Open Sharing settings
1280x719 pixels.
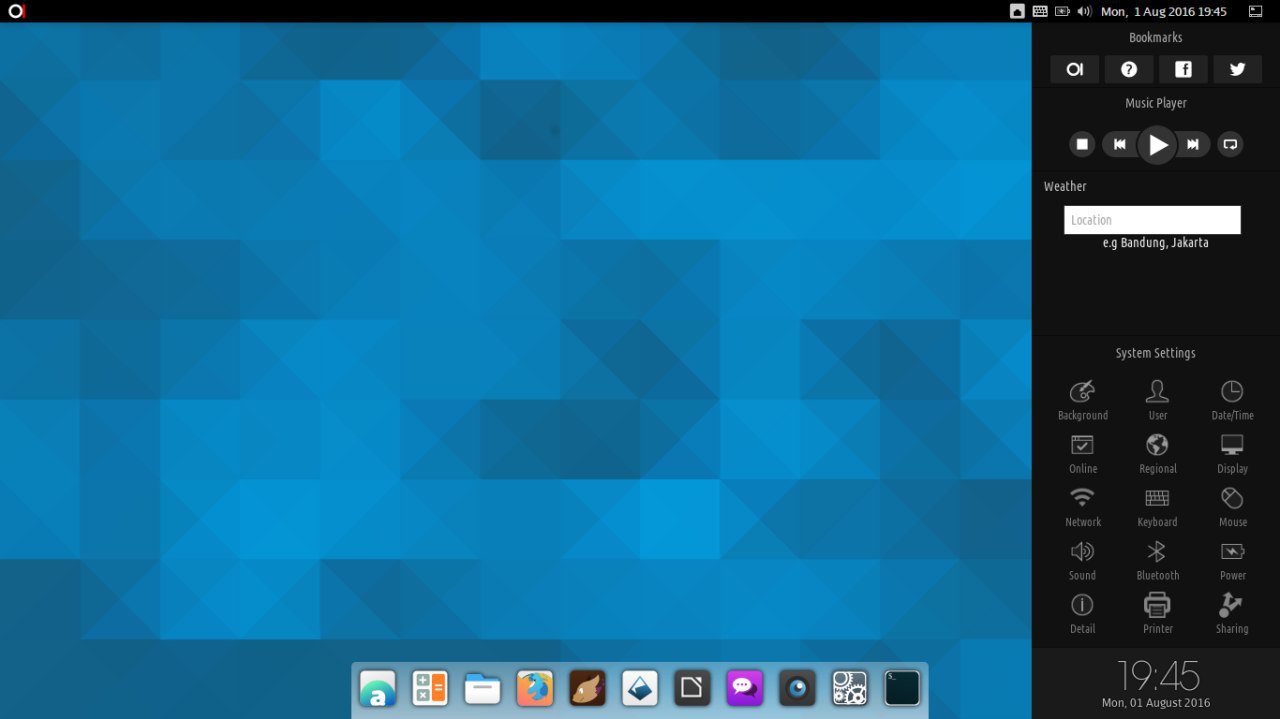click(1232, 614)
